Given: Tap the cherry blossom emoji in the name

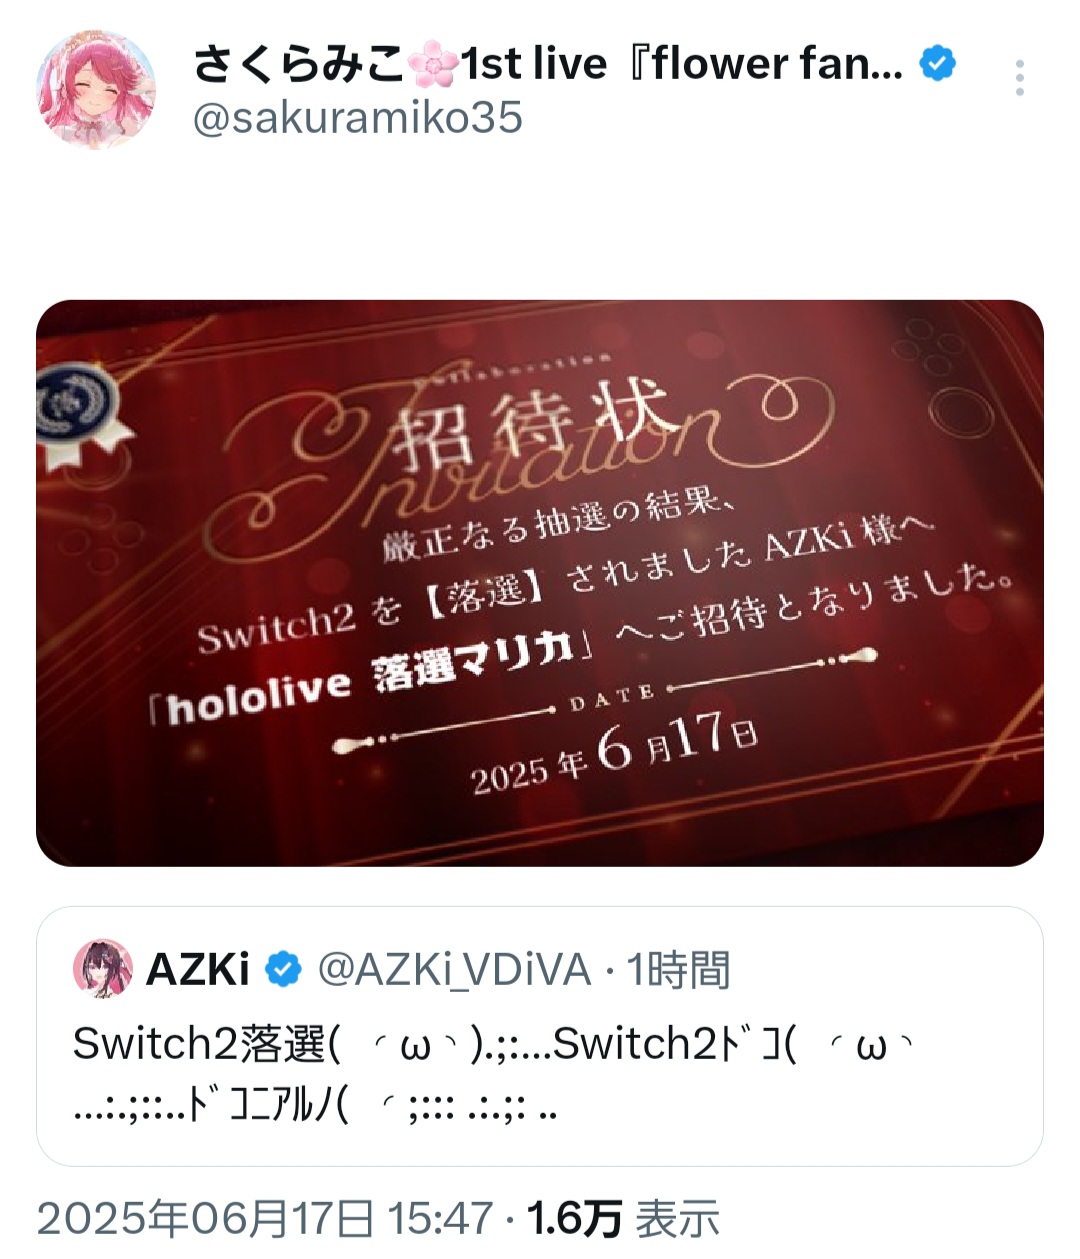Looking at the screenshot, I should coord(433,64).
